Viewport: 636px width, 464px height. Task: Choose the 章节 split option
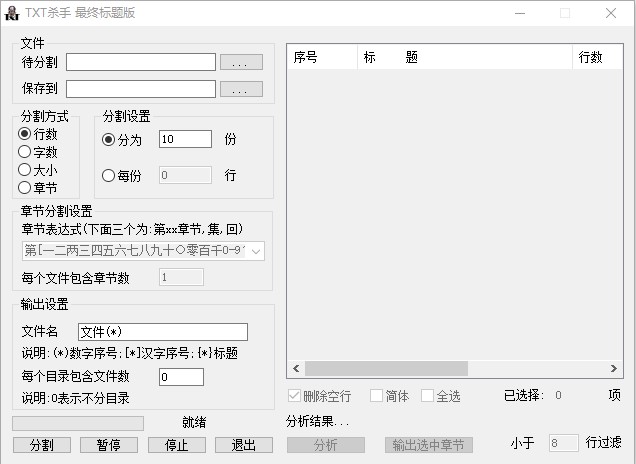pos(25,187)
